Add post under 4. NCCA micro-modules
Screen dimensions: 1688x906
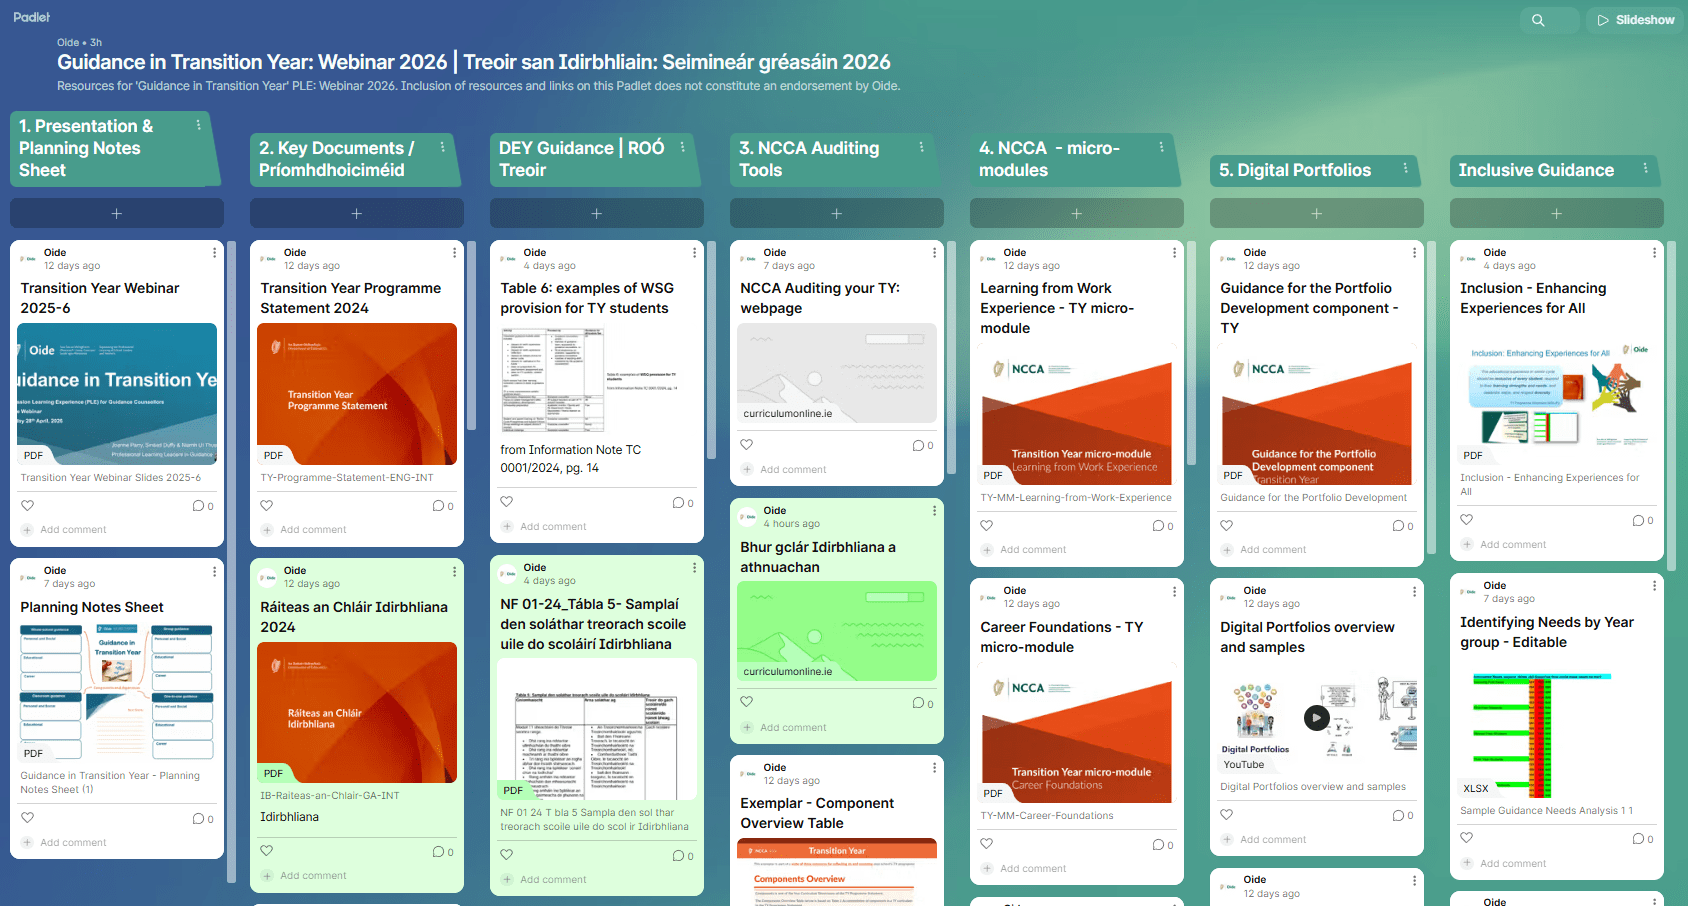tap(1077, 213)
